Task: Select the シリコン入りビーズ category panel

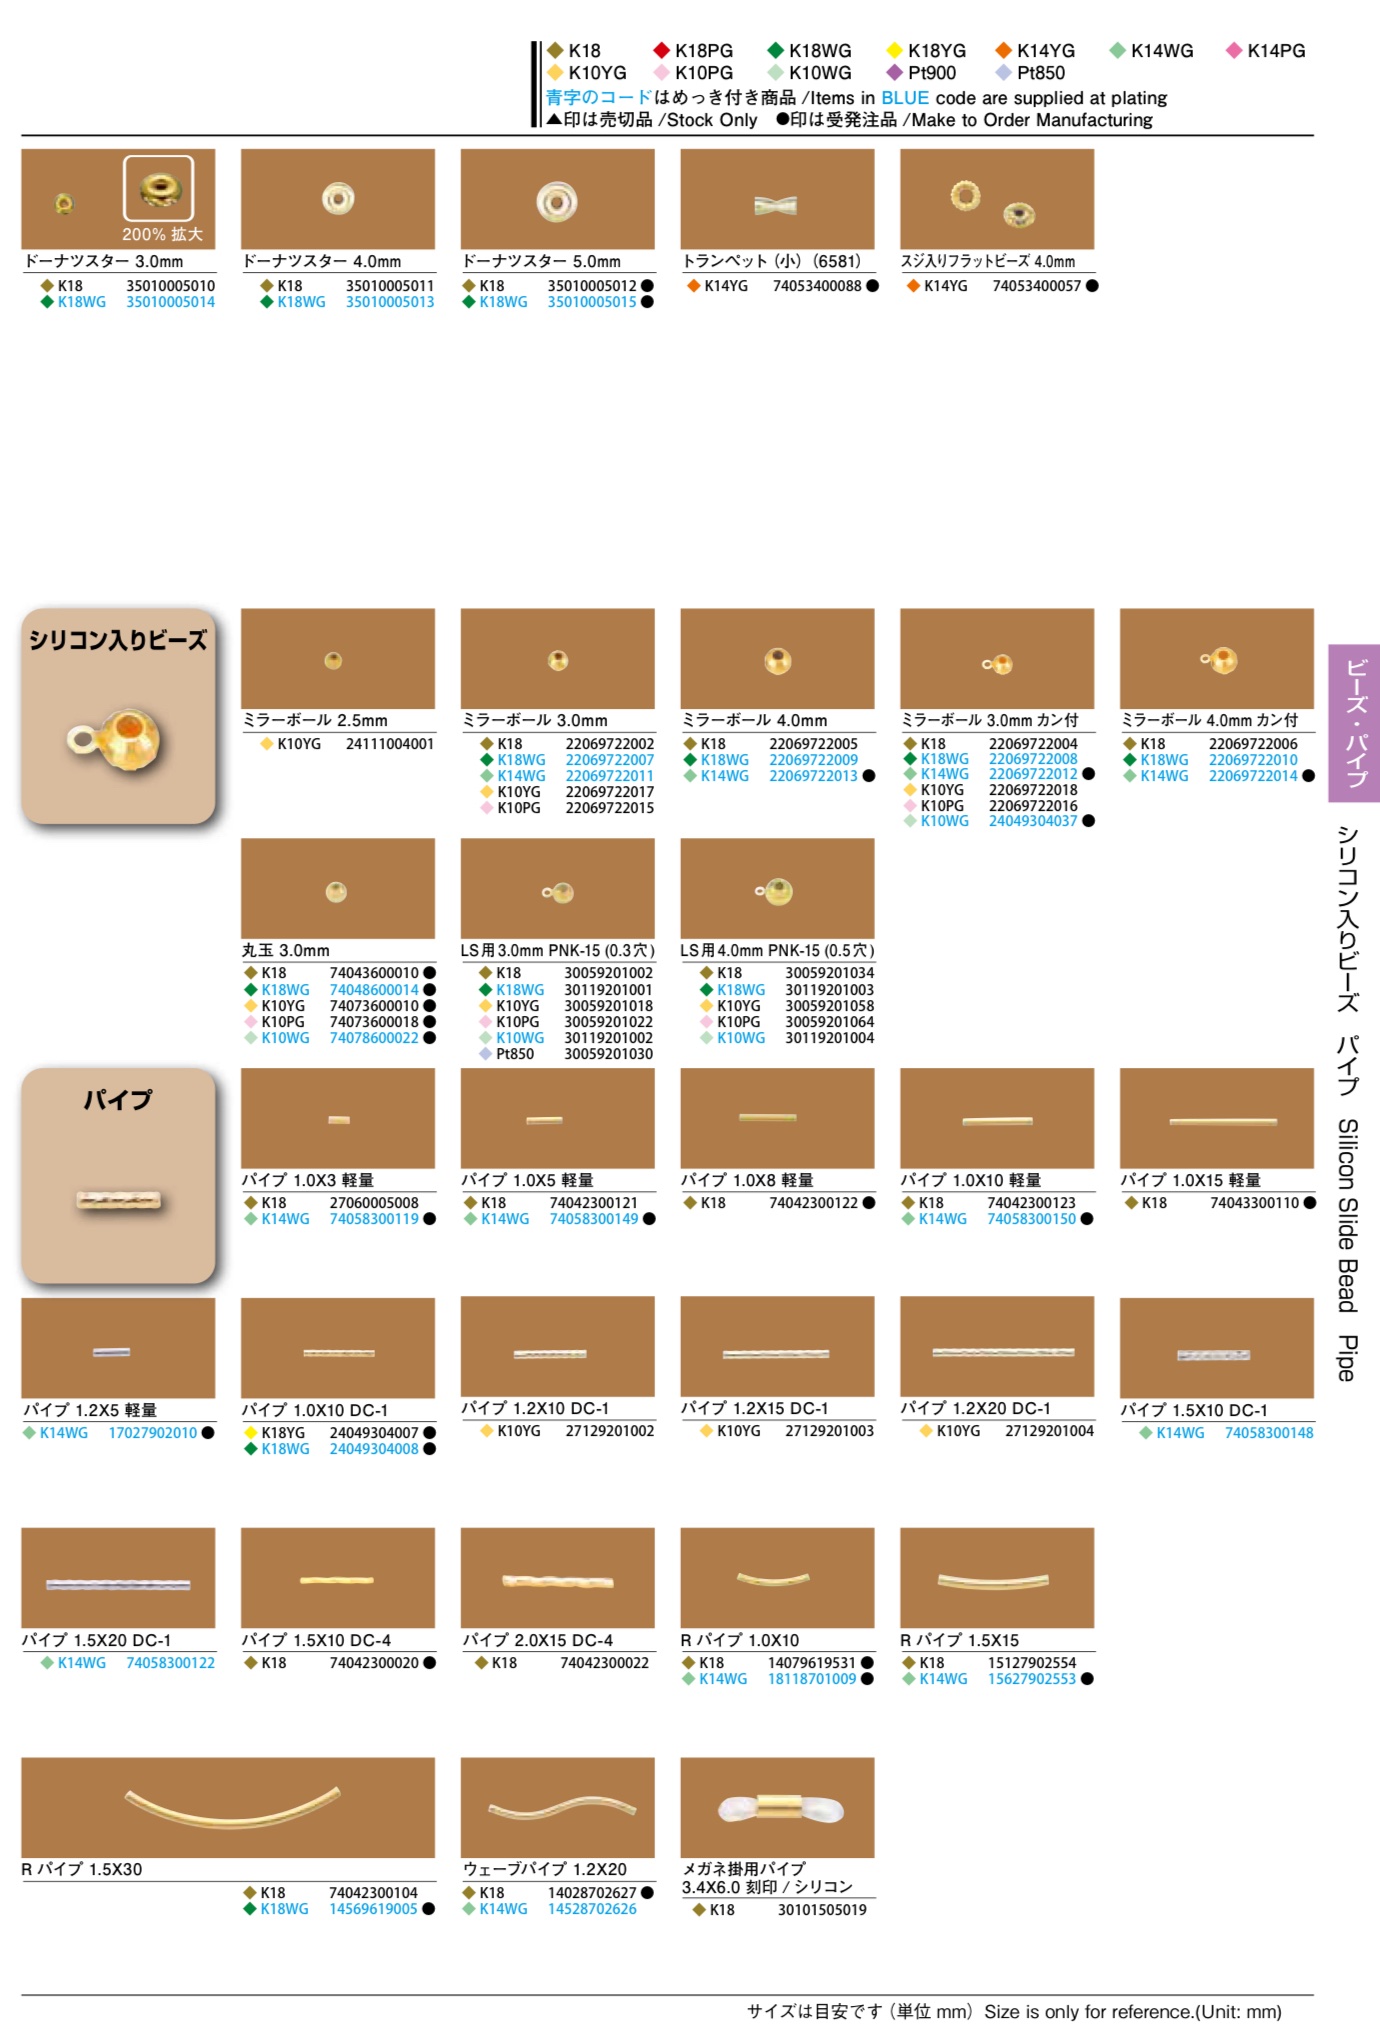Action: [118, 716]
